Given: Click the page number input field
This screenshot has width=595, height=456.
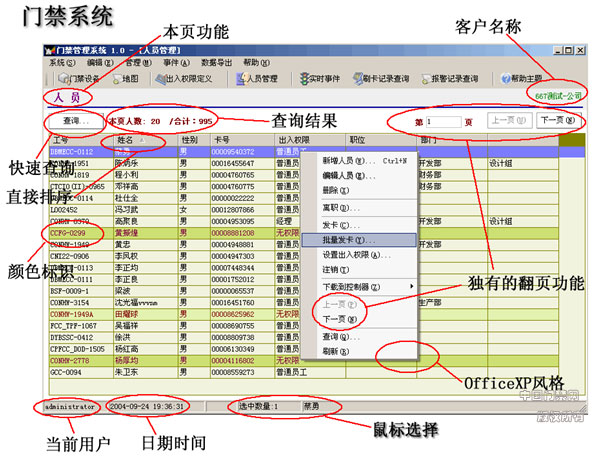Looking at the screenshot, I should pyautogui.click(x=443, y=122).
